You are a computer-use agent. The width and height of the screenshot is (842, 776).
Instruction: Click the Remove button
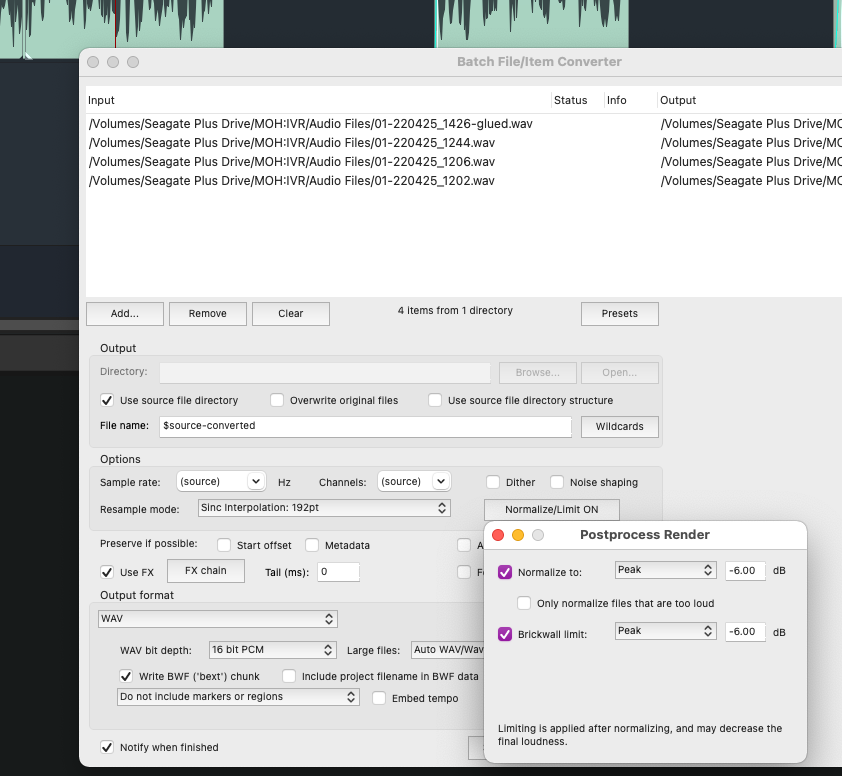(x=208, y=314)
